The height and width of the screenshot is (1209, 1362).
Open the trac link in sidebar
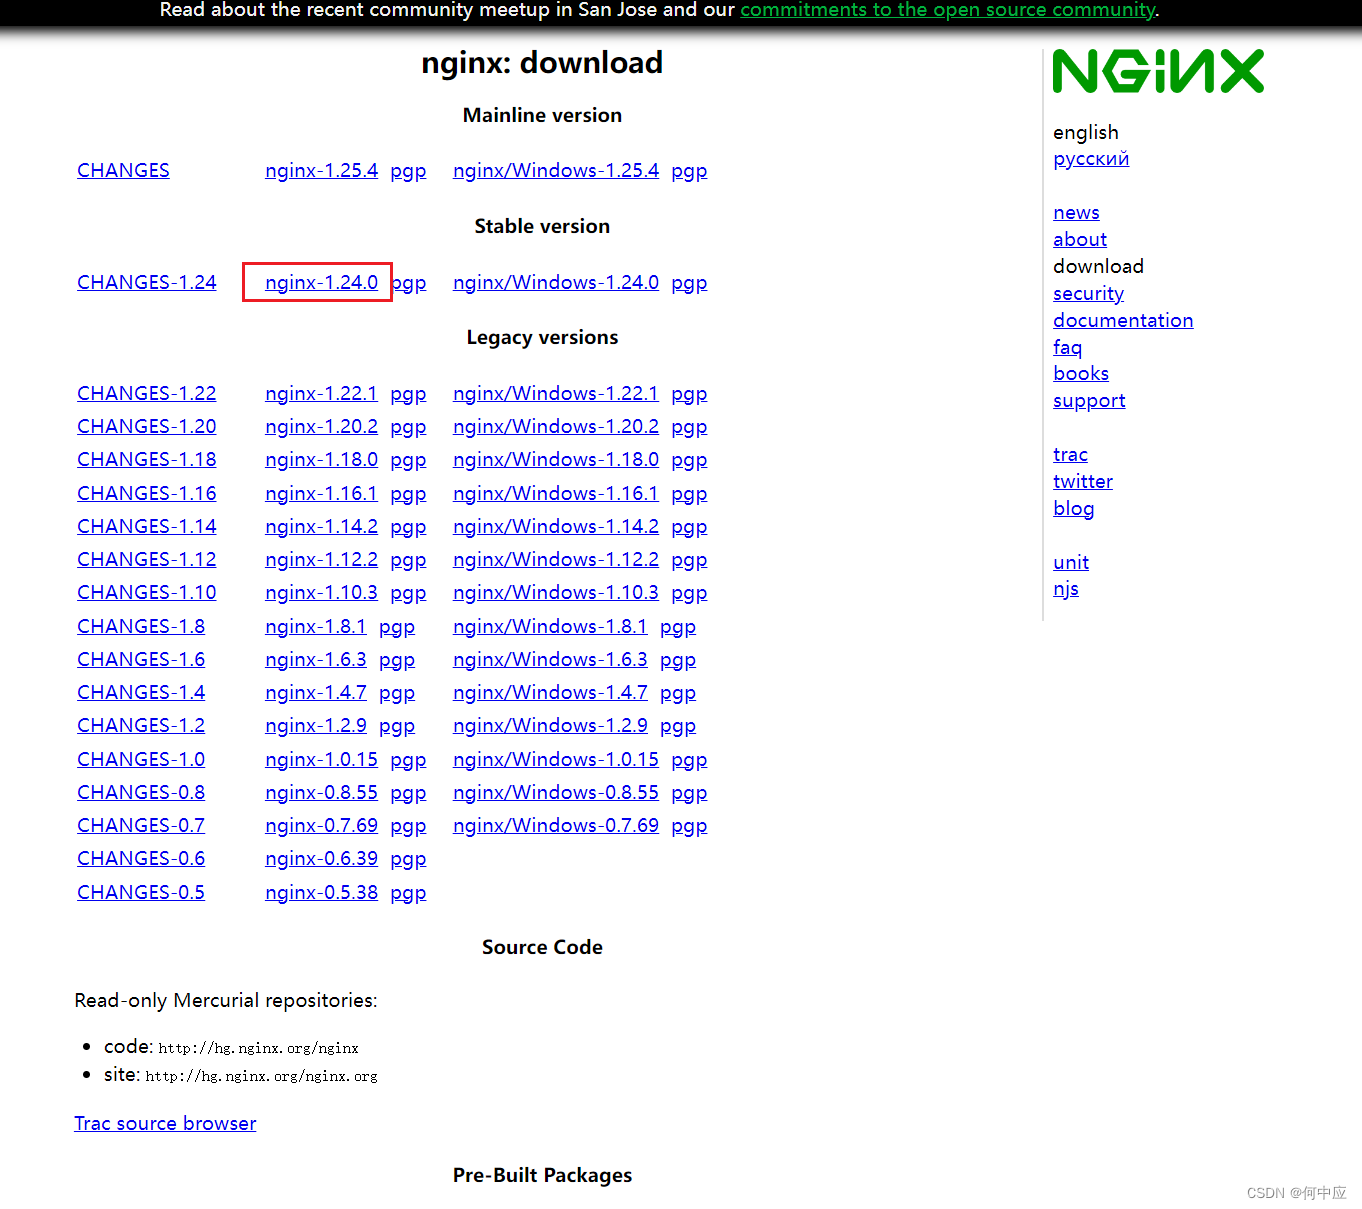(x=1070, y=455)
